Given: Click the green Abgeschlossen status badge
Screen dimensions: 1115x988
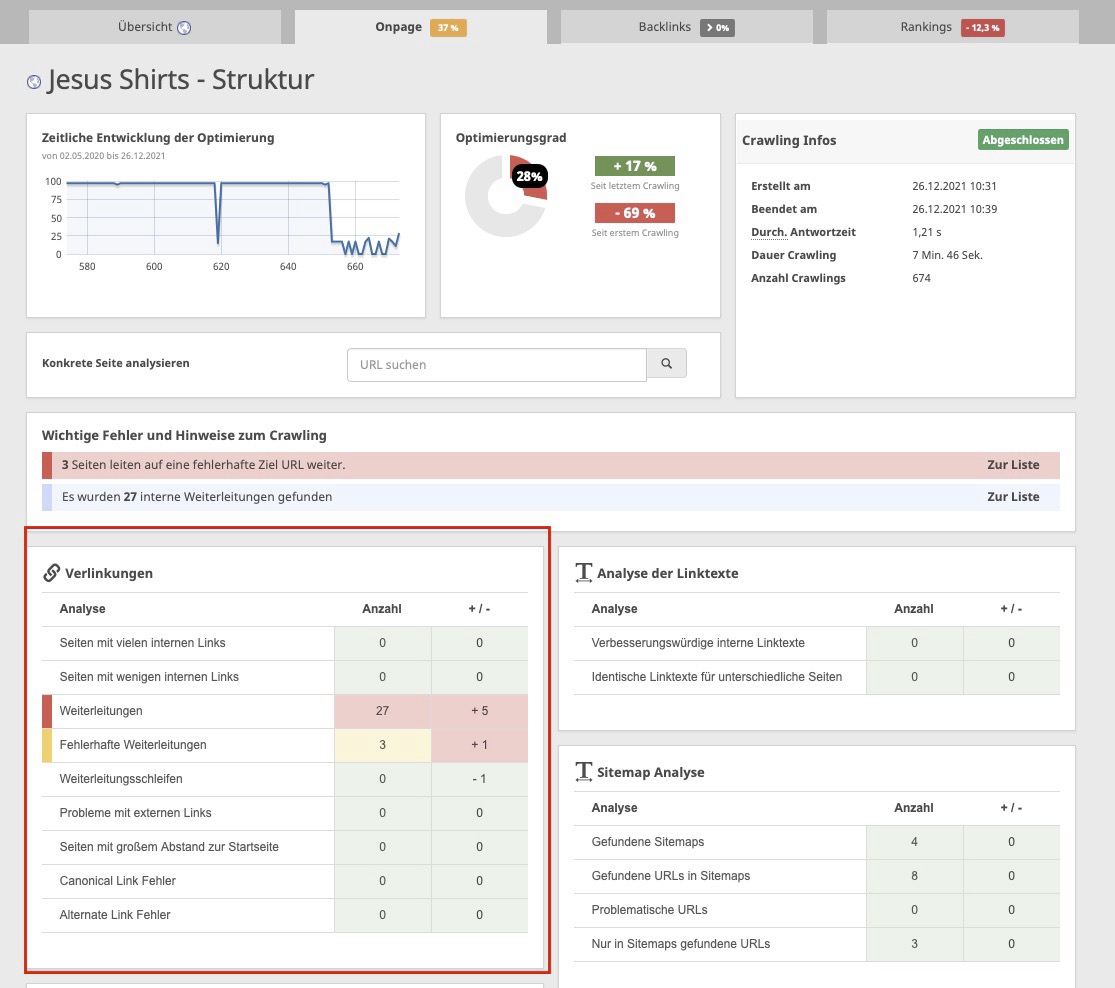Looking at the screenshot, I should click(x=1023, y=140).
